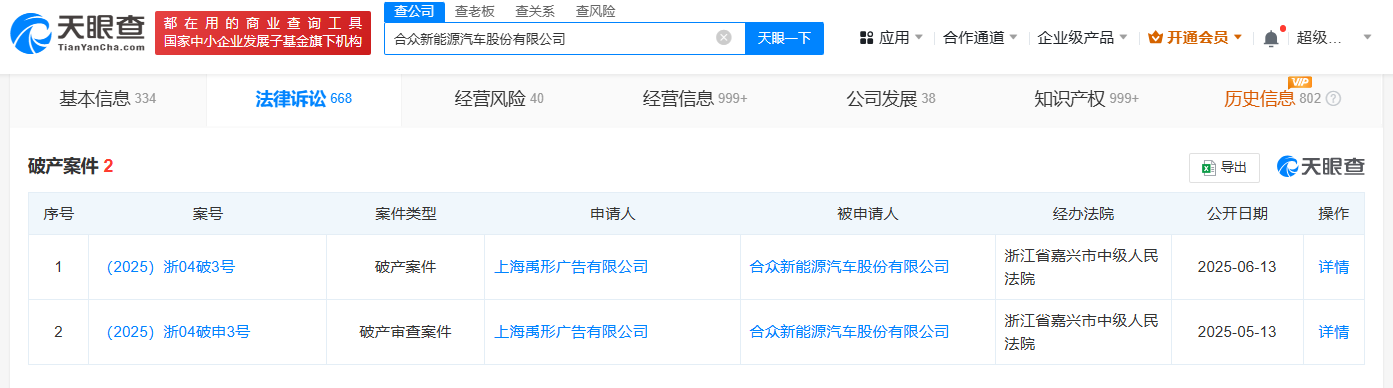Screen dimensions: 1393x388
Task: Open case (2025) 浙04破申3号
Action: [178, 332]
